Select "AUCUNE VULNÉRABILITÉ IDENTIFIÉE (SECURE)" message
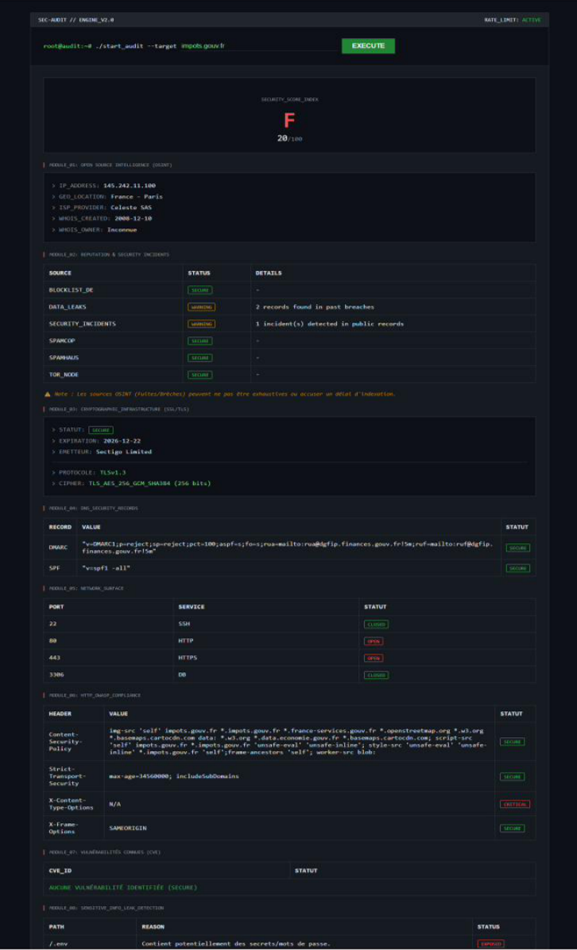This screenshot has height=950, width=577. [x=123, y=888]
